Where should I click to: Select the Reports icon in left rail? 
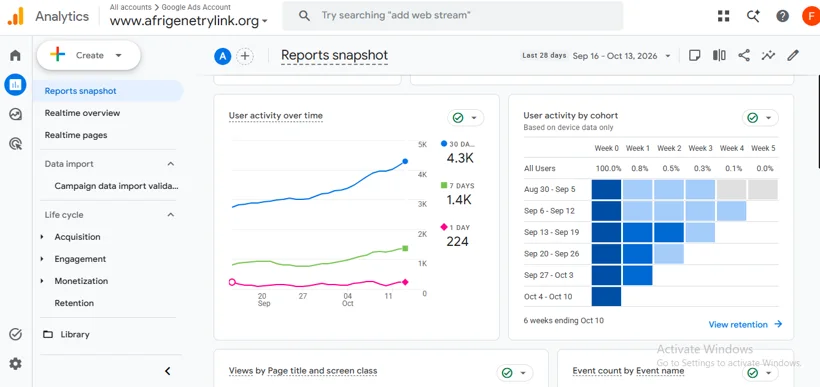tap(15, 84)
